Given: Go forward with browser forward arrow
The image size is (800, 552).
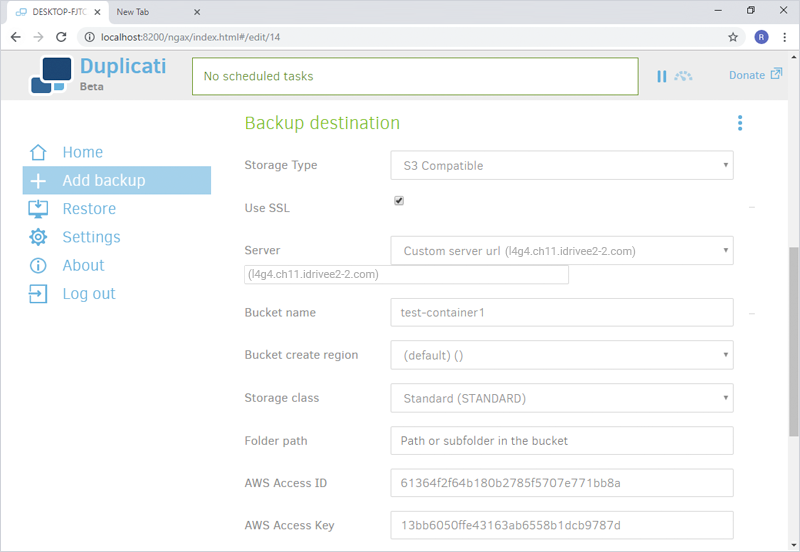Looking at the screenshot, I should tap(38, 37).
